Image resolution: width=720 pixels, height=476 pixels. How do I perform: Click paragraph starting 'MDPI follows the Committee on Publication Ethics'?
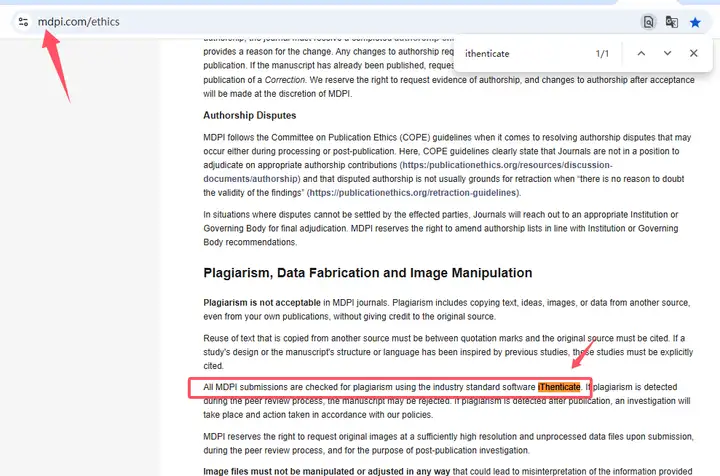[447, 165]
